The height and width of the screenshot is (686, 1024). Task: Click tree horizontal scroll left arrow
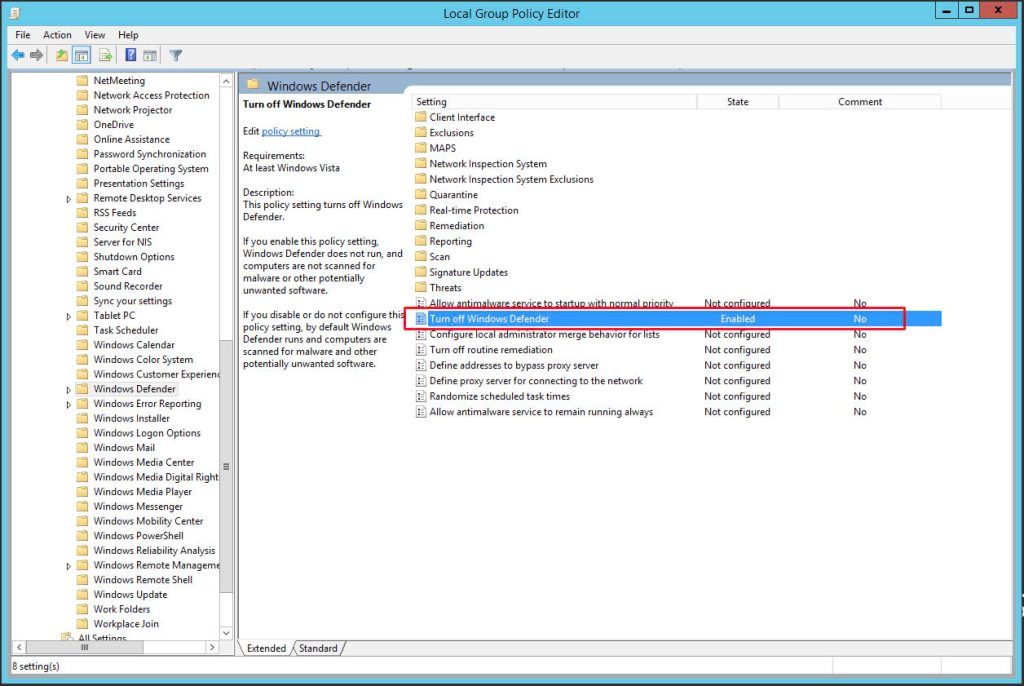(x=19, y=647)
